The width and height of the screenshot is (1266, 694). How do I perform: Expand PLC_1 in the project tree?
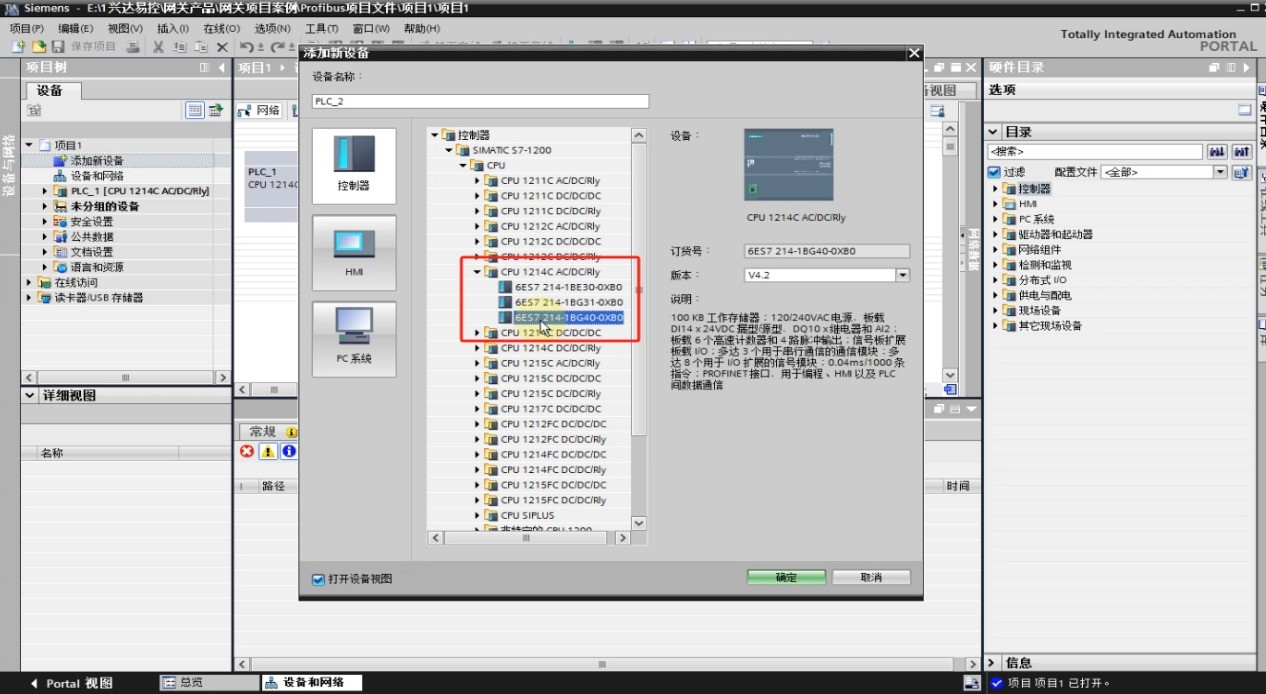pos(45,191)
